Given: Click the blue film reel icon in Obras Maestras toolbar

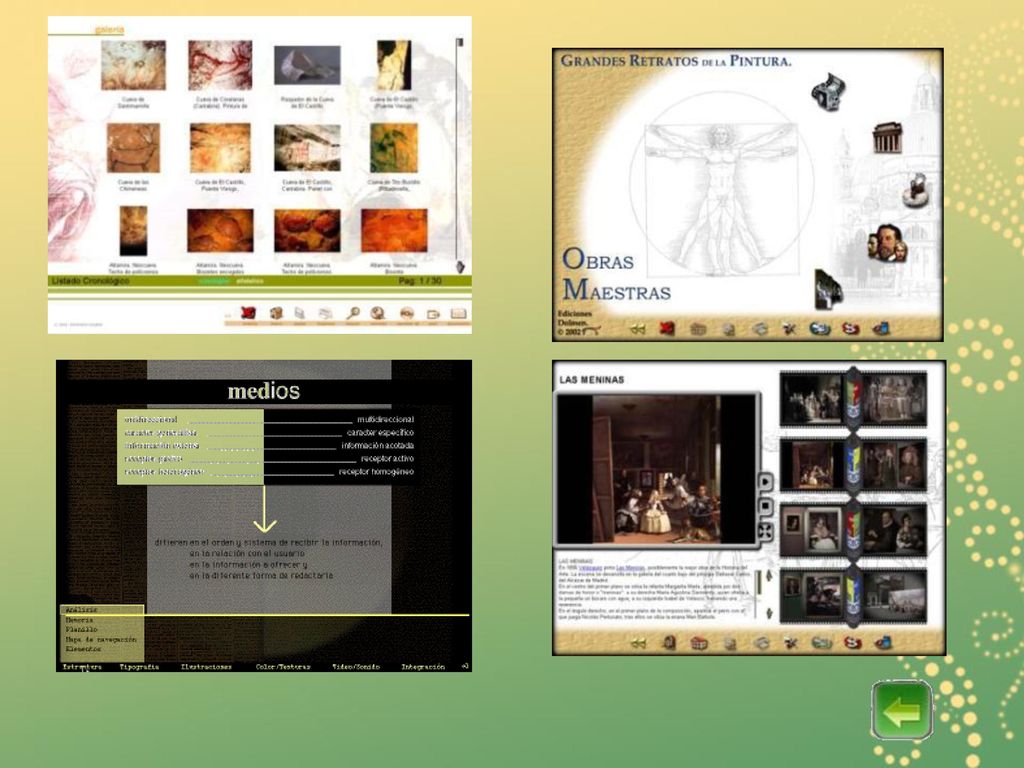Looking at the screenshot, I should coord(820,328).
